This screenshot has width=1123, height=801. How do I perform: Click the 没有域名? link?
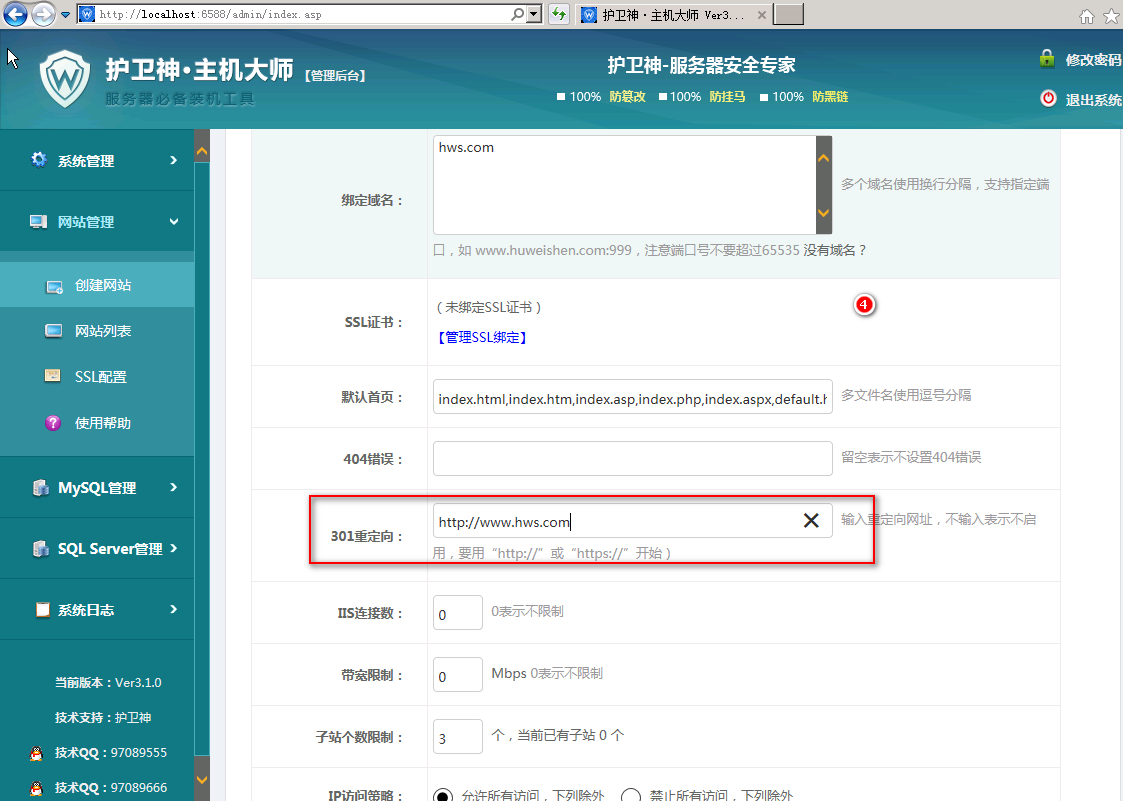coord(835,250)
